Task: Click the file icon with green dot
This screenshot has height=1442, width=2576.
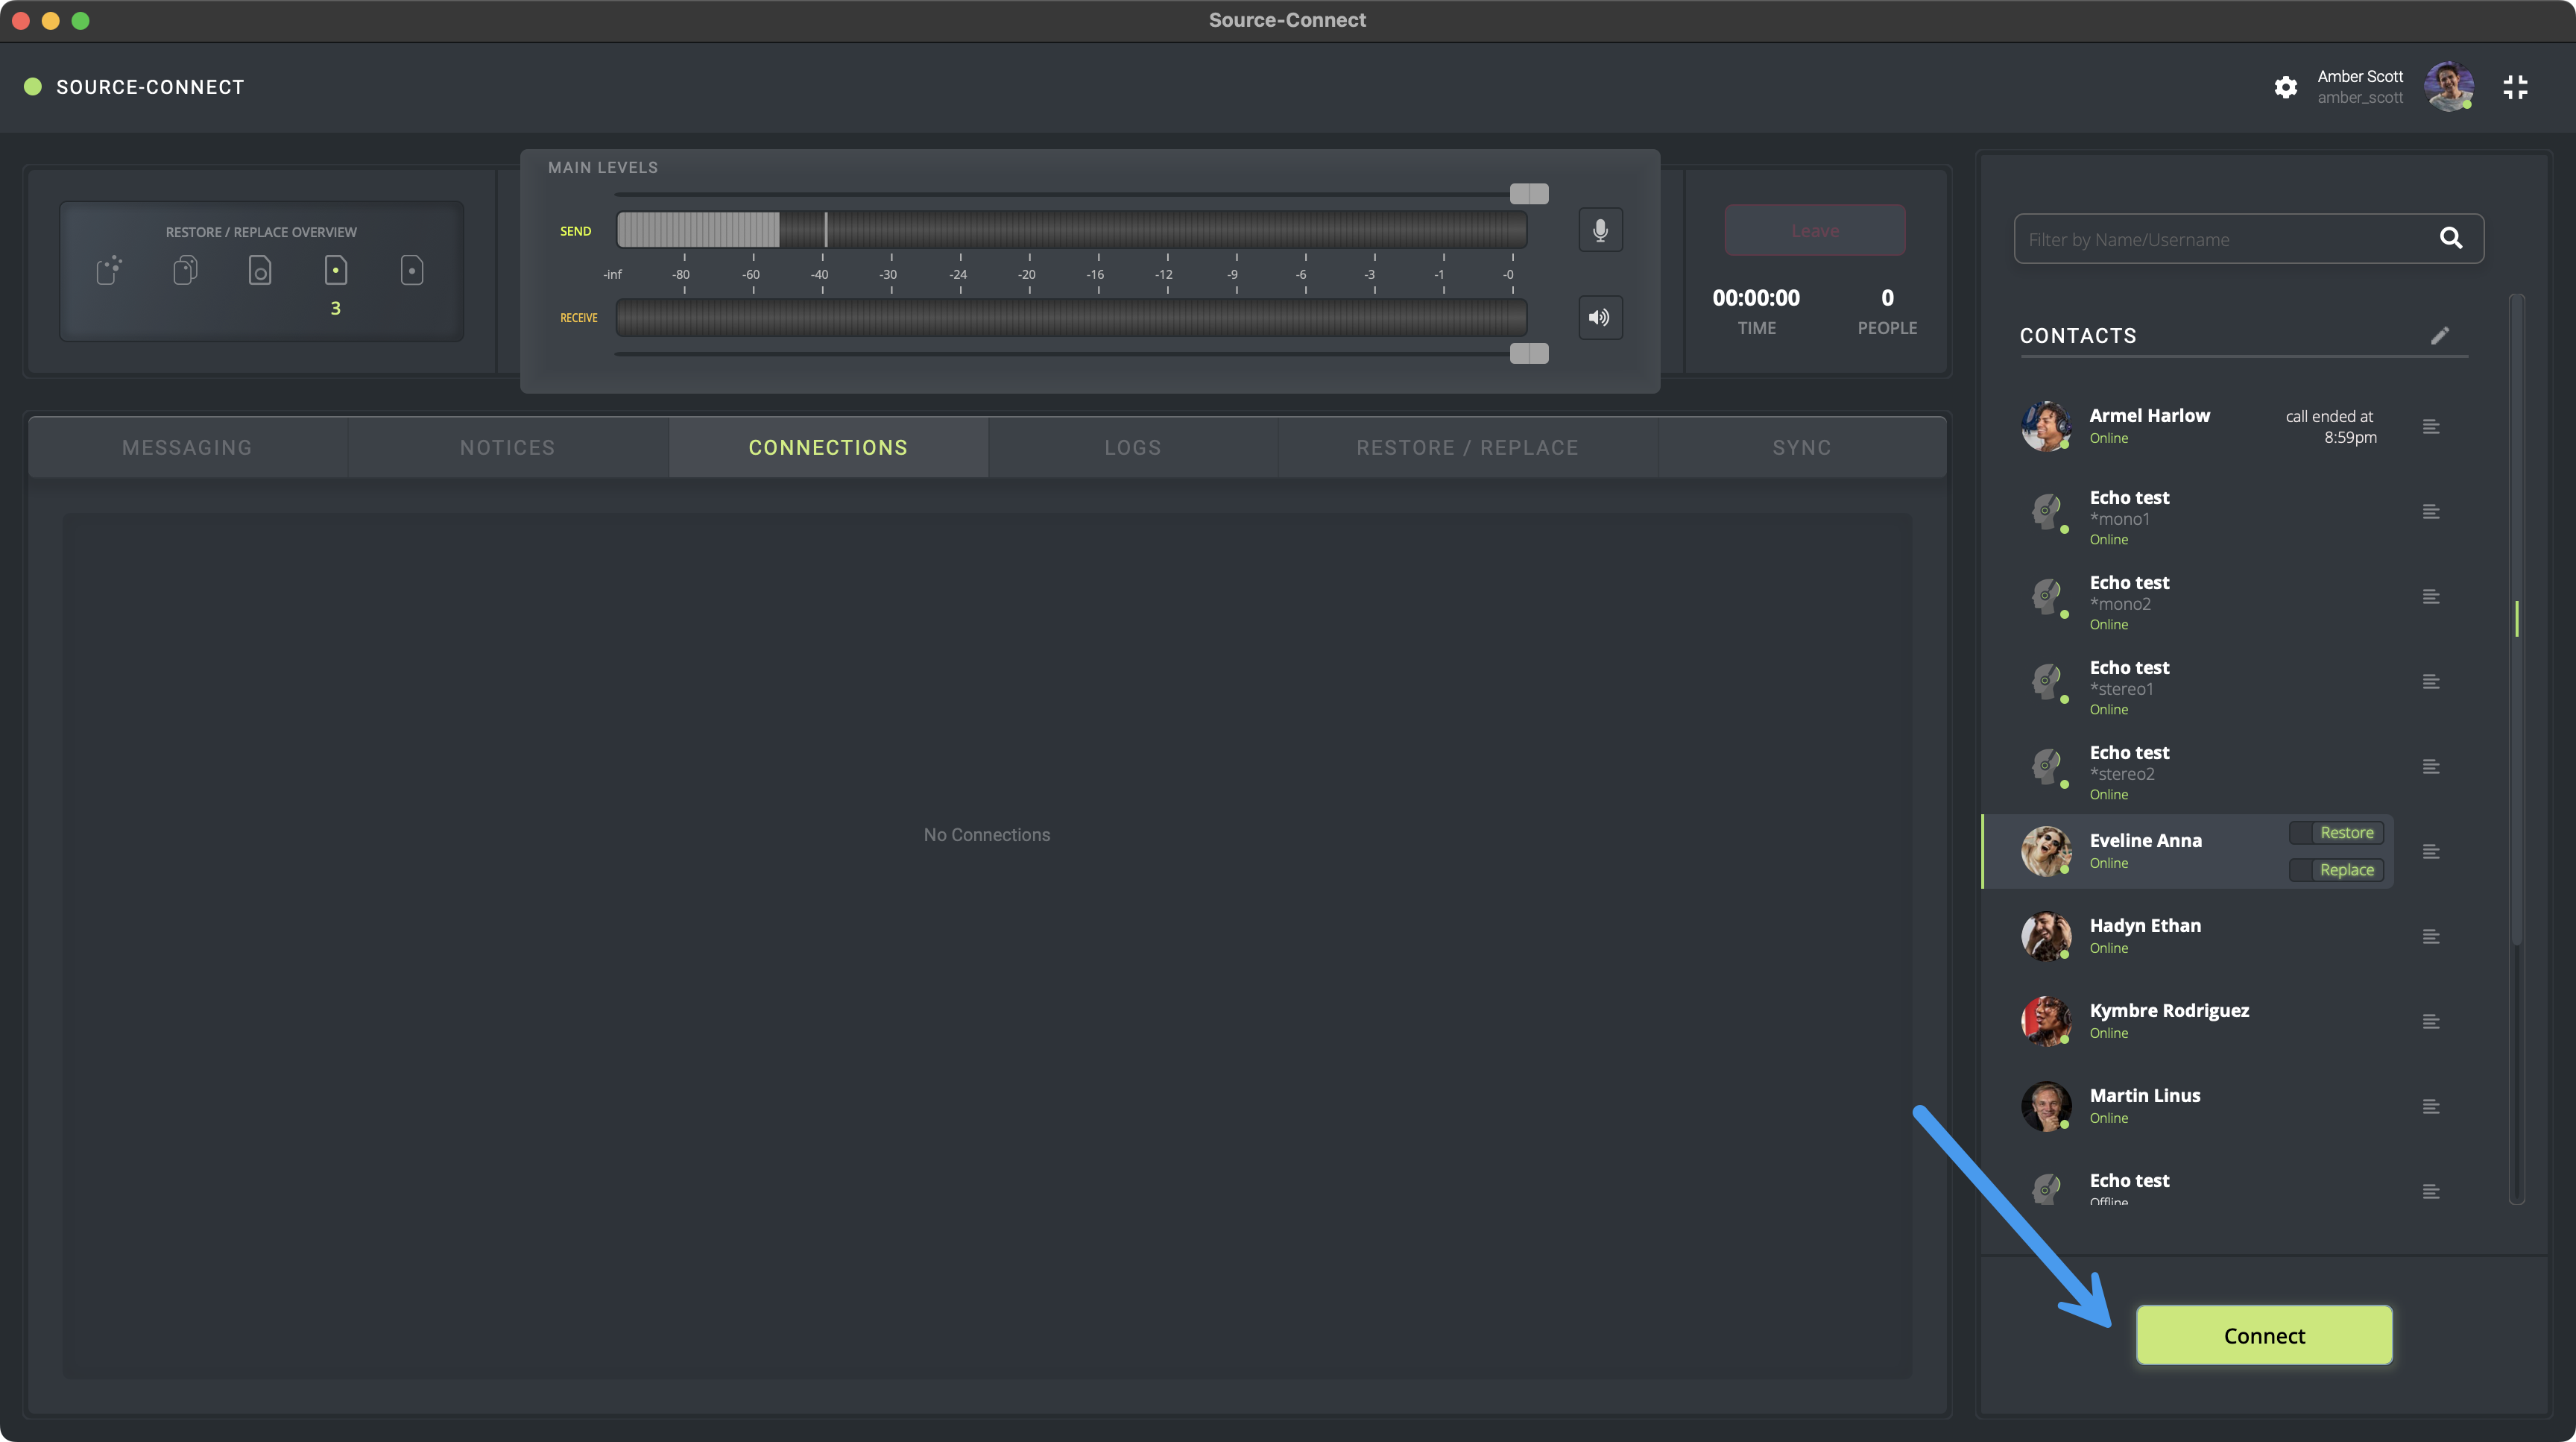Action: (x=336, y=270)
